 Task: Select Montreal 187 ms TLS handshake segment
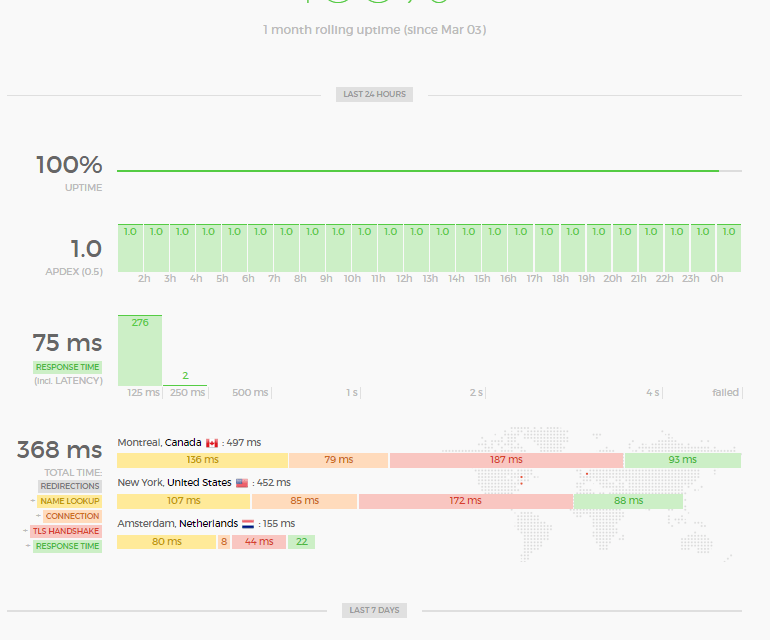click(x=506, y=460)
